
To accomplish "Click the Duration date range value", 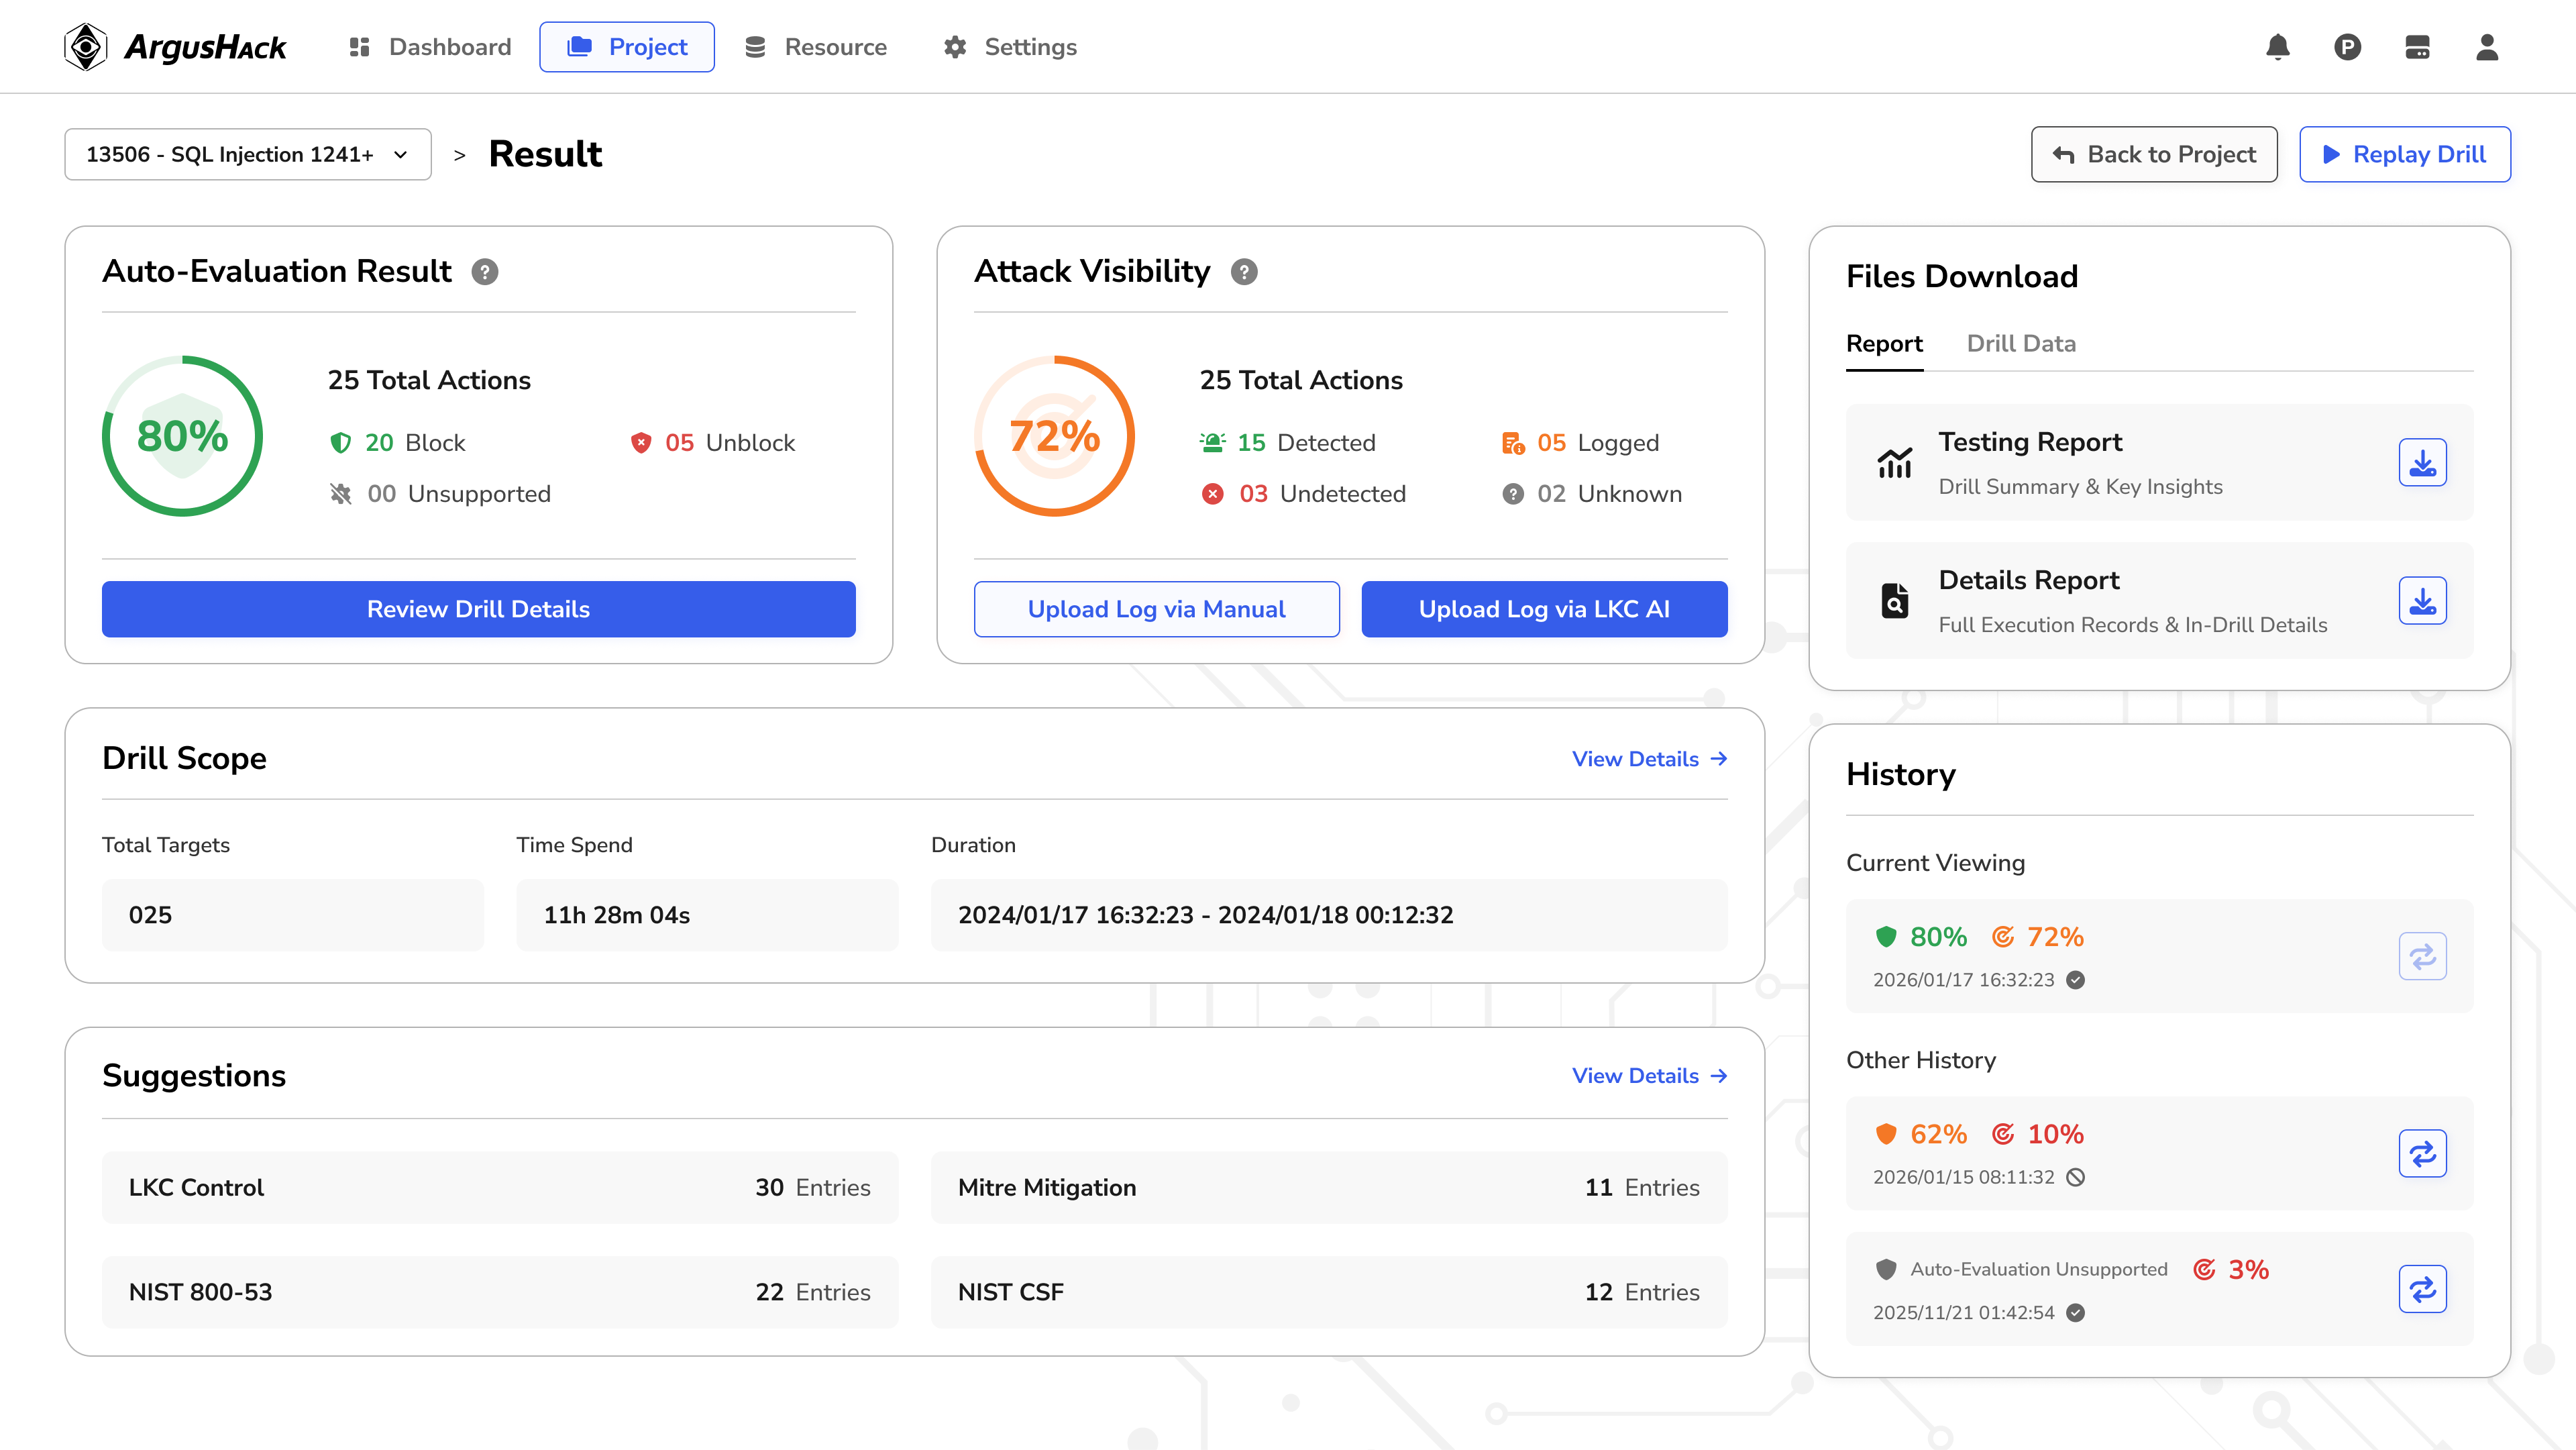I will pos(1329,915).
